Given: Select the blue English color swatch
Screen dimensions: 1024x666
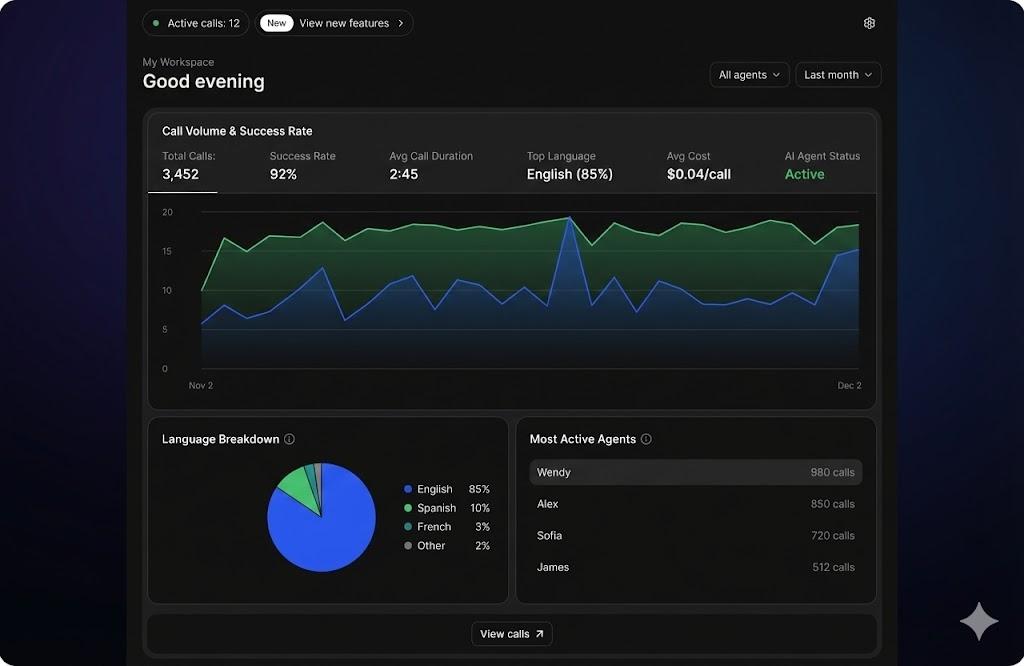Looking at the screenshot, I should coord(408,488).
